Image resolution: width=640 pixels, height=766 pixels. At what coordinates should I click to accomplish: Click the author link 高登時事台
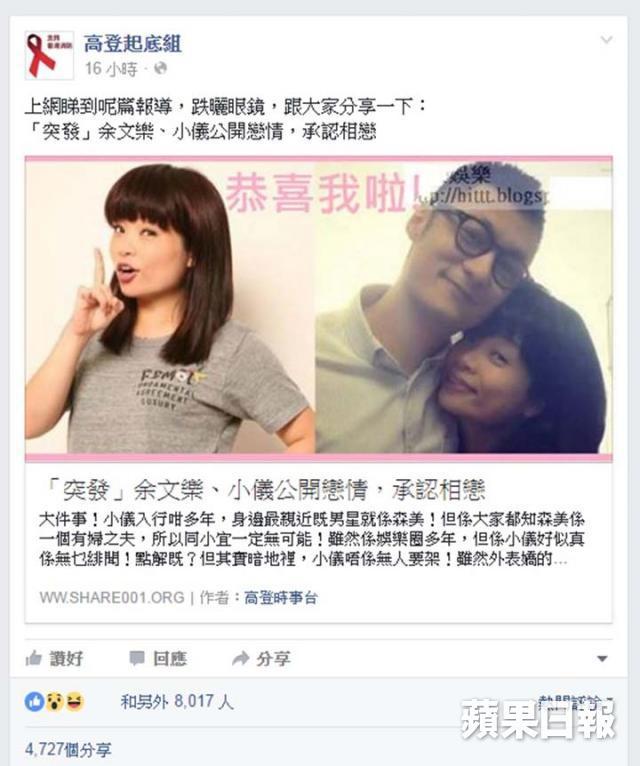coord(281,597)
